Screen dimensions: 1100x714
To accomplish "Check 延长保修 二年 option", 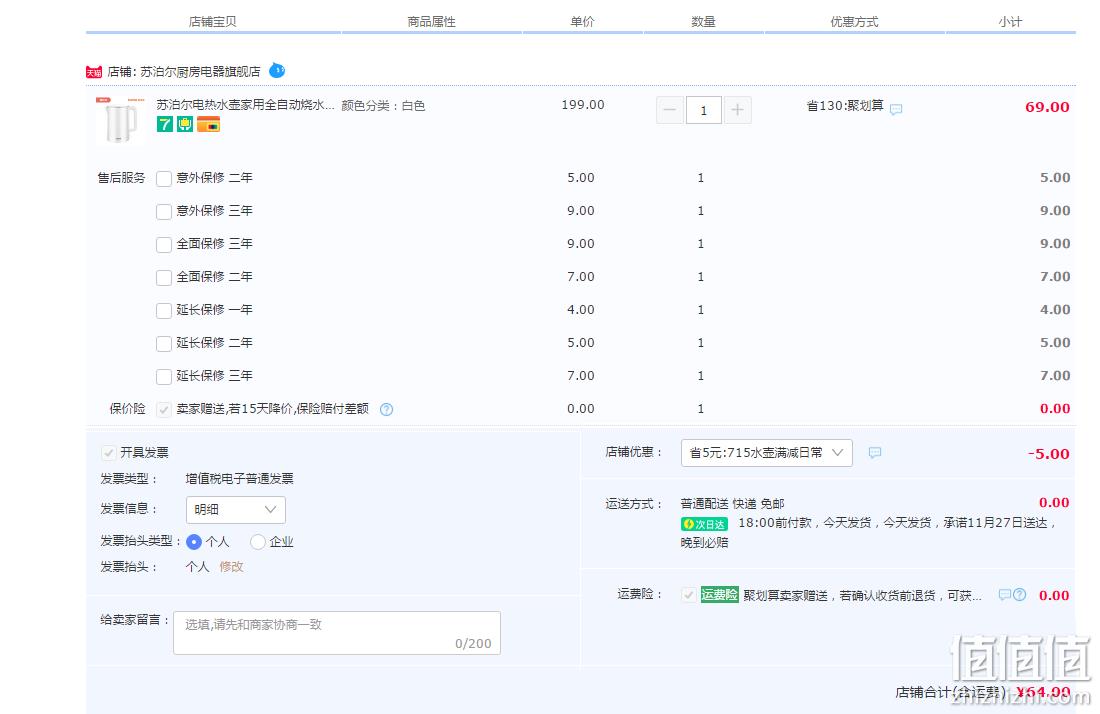I will (x=163, y=344).
